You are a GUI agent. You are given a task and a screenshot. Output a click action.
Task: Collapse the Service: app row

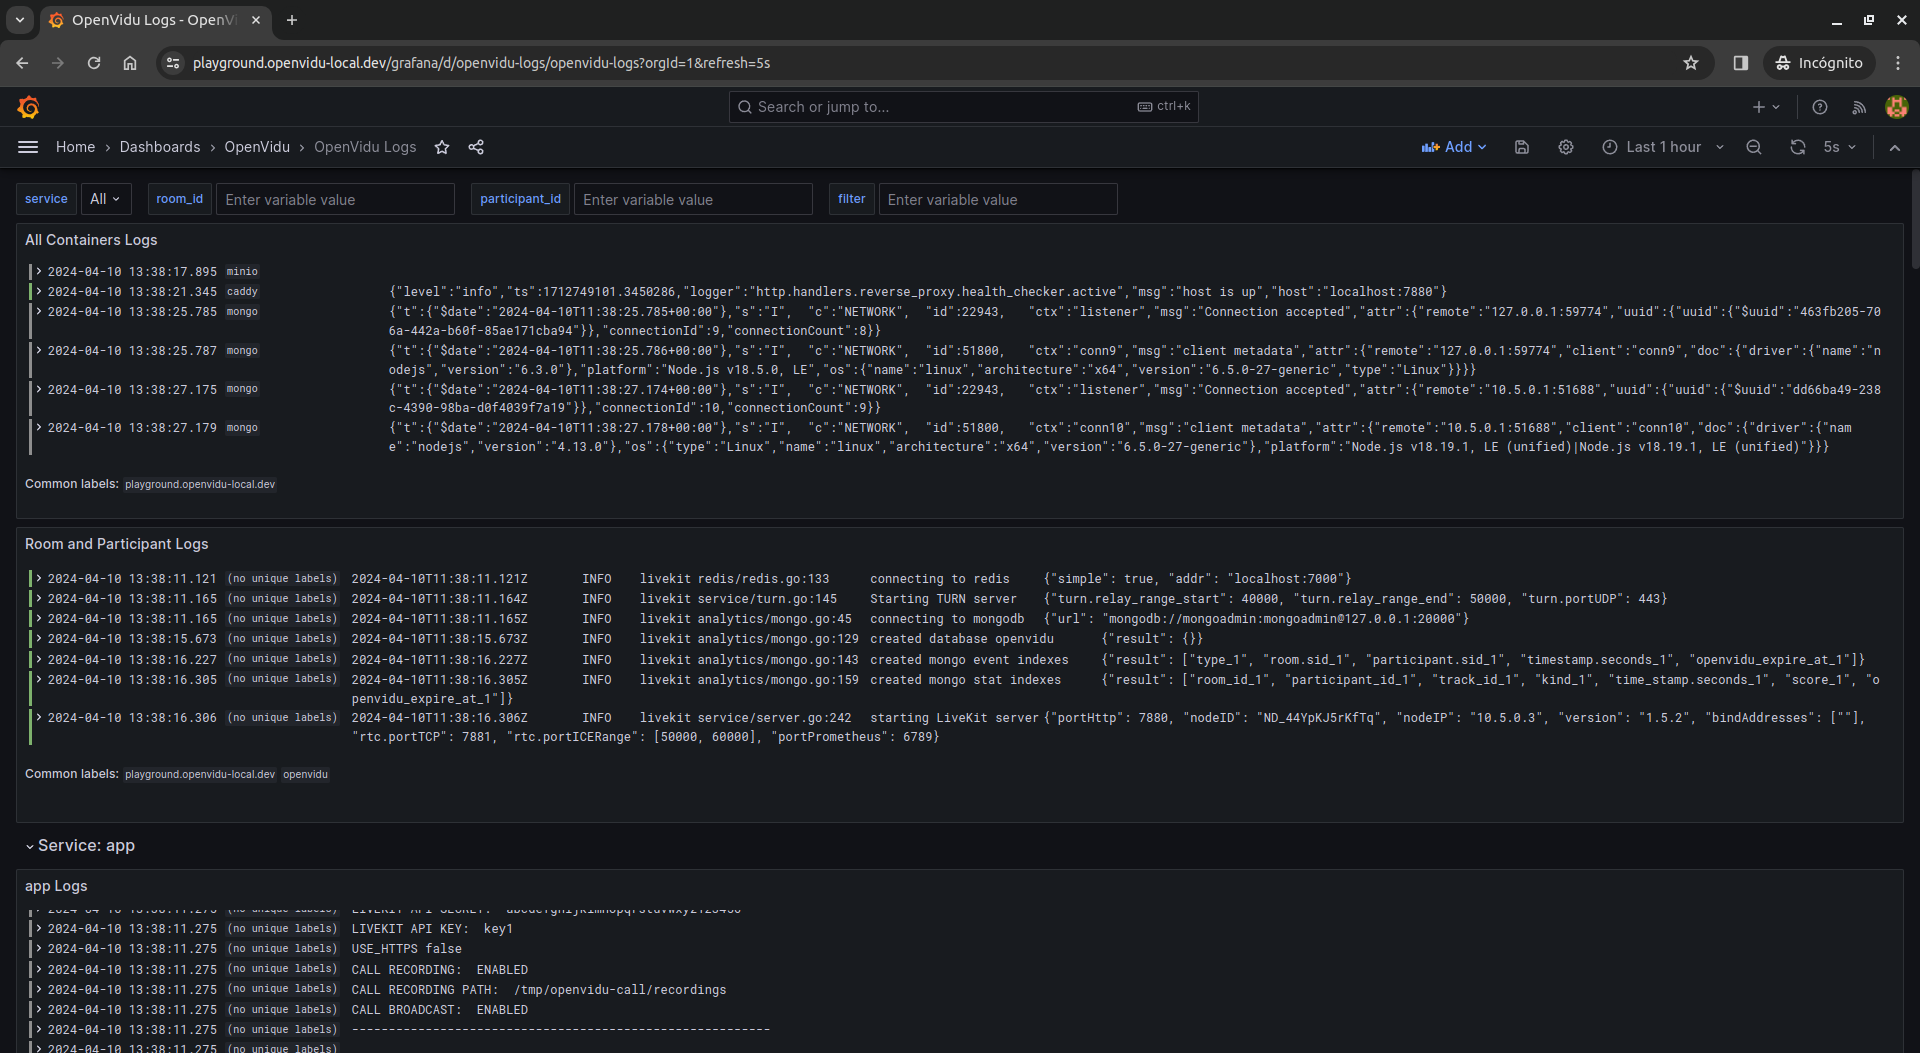coord(80,846)
